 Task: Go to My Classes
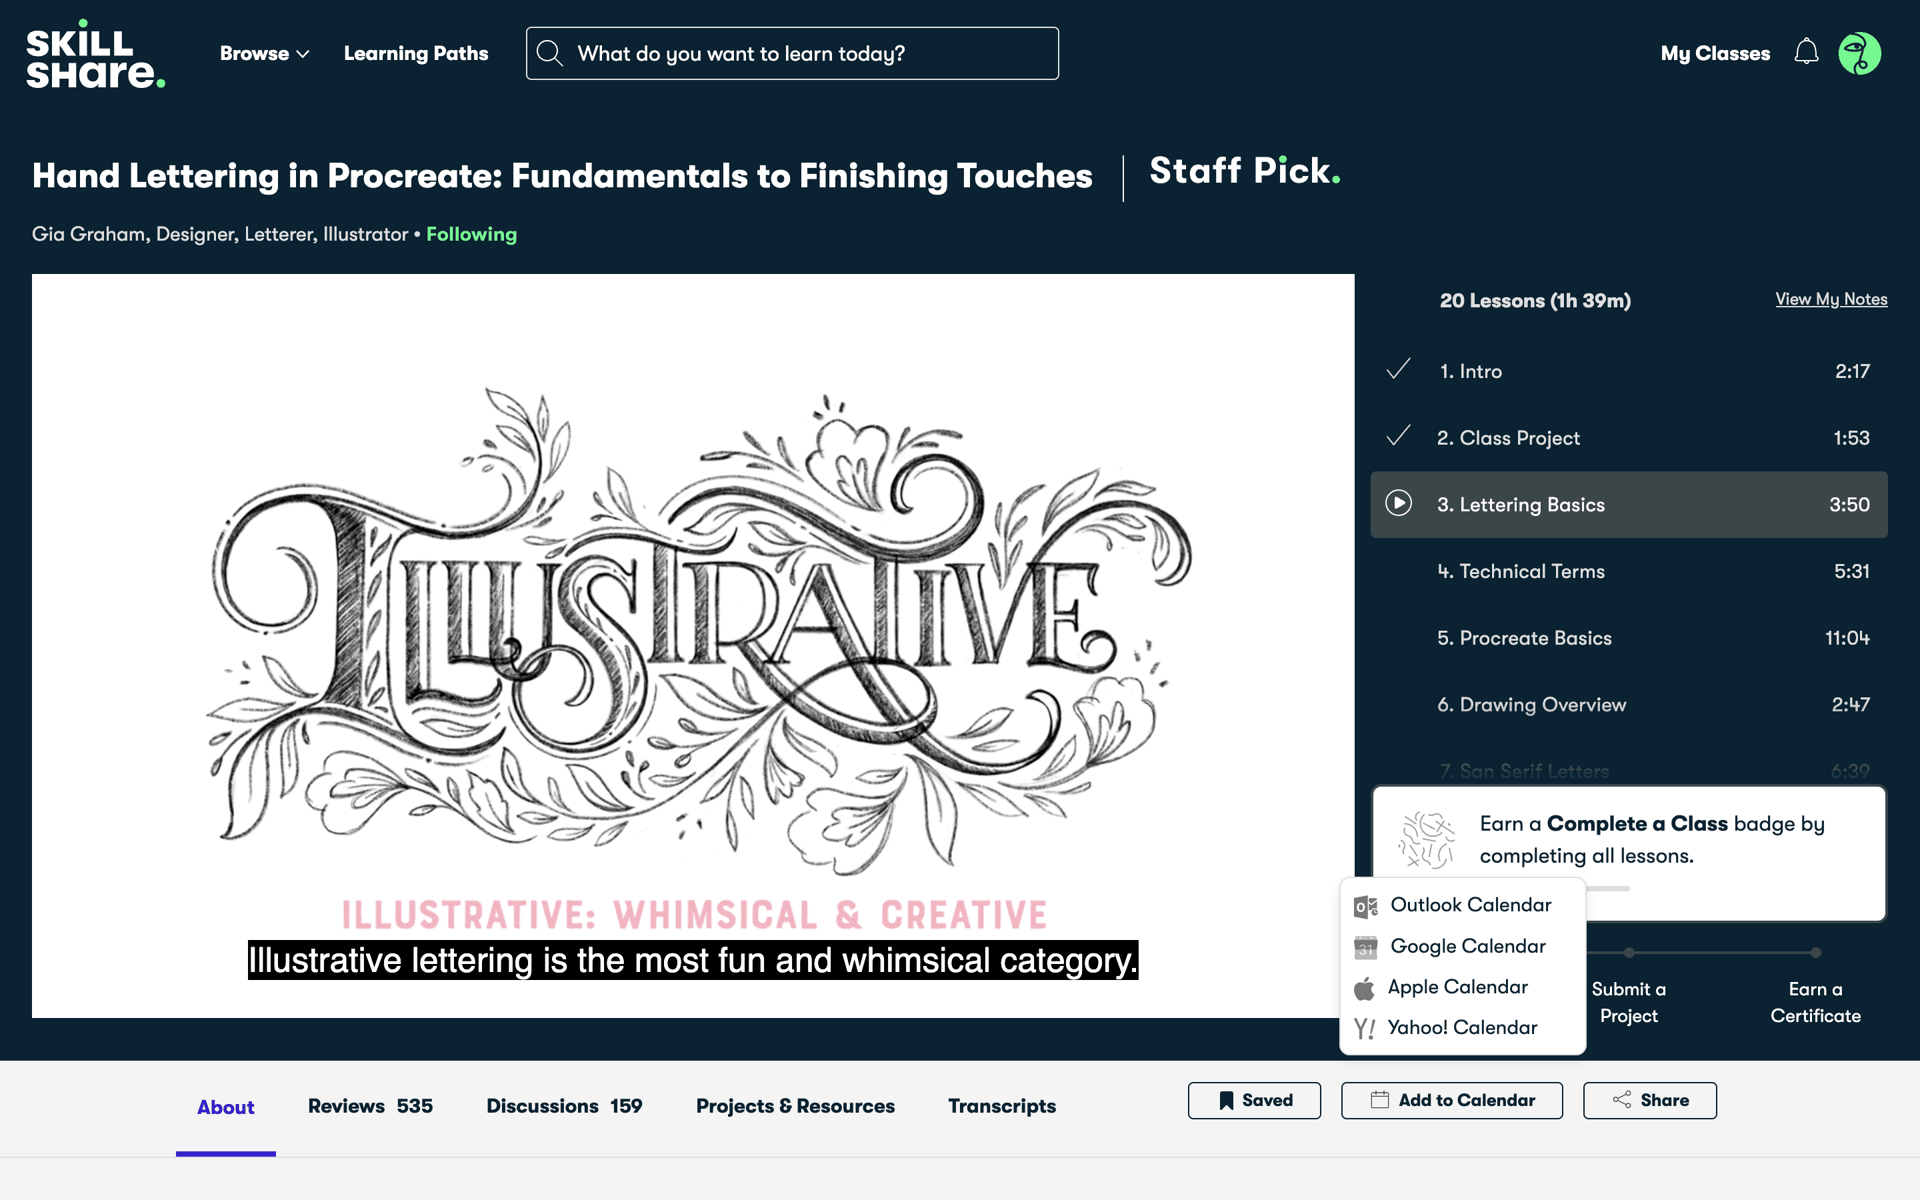1715,53
